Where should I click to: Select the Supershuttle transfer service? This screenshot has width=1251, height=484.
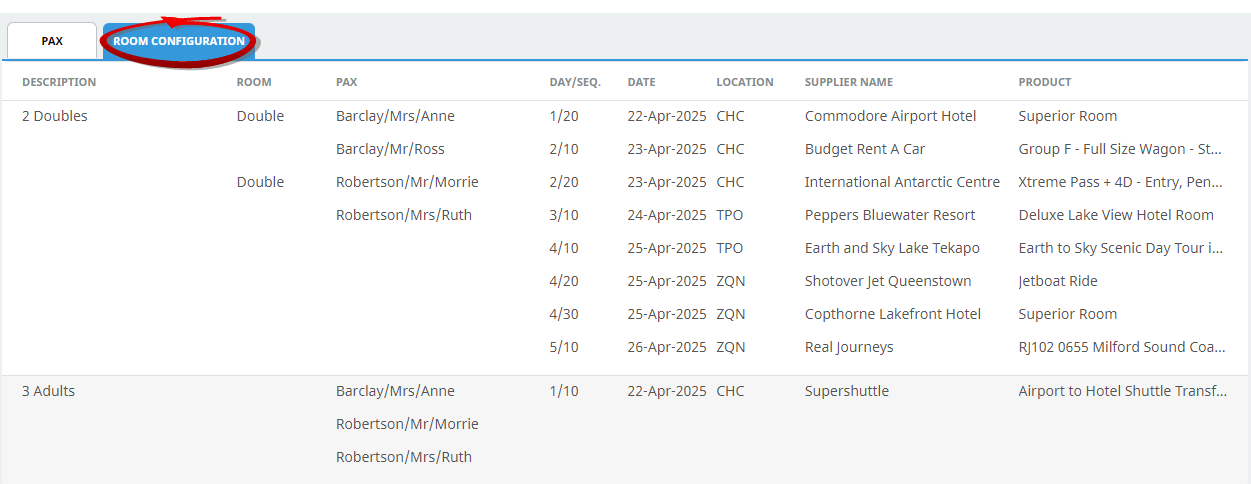846,391
